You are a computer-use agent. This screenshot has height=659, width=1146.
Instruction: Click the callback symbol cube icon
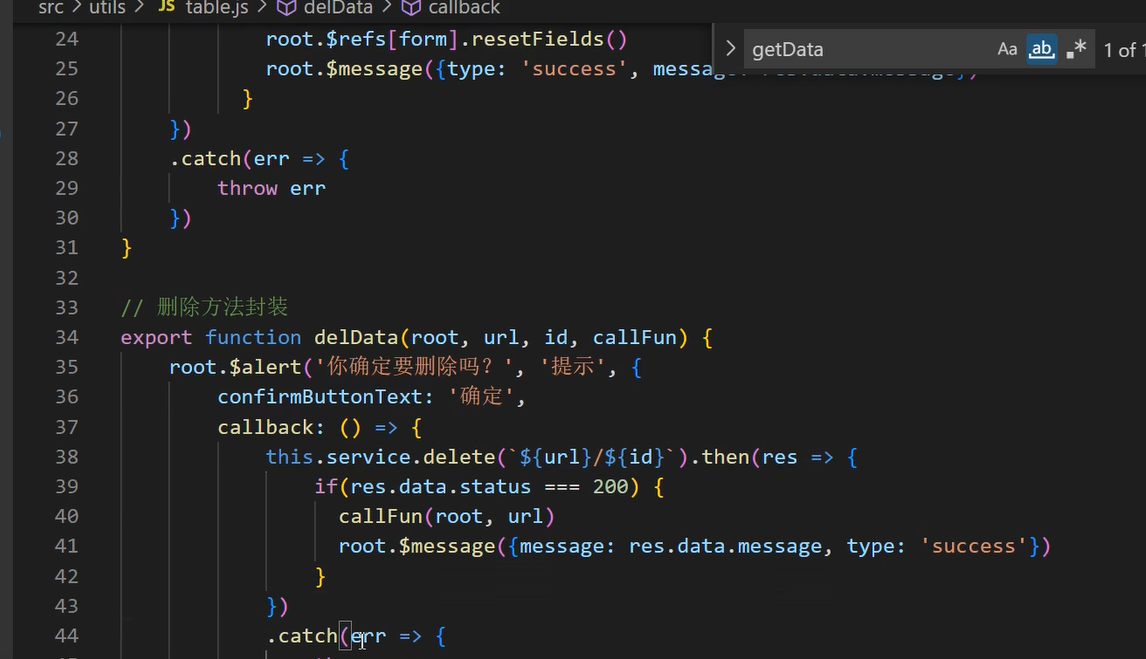pyautogui.click(x=411, y=8)
